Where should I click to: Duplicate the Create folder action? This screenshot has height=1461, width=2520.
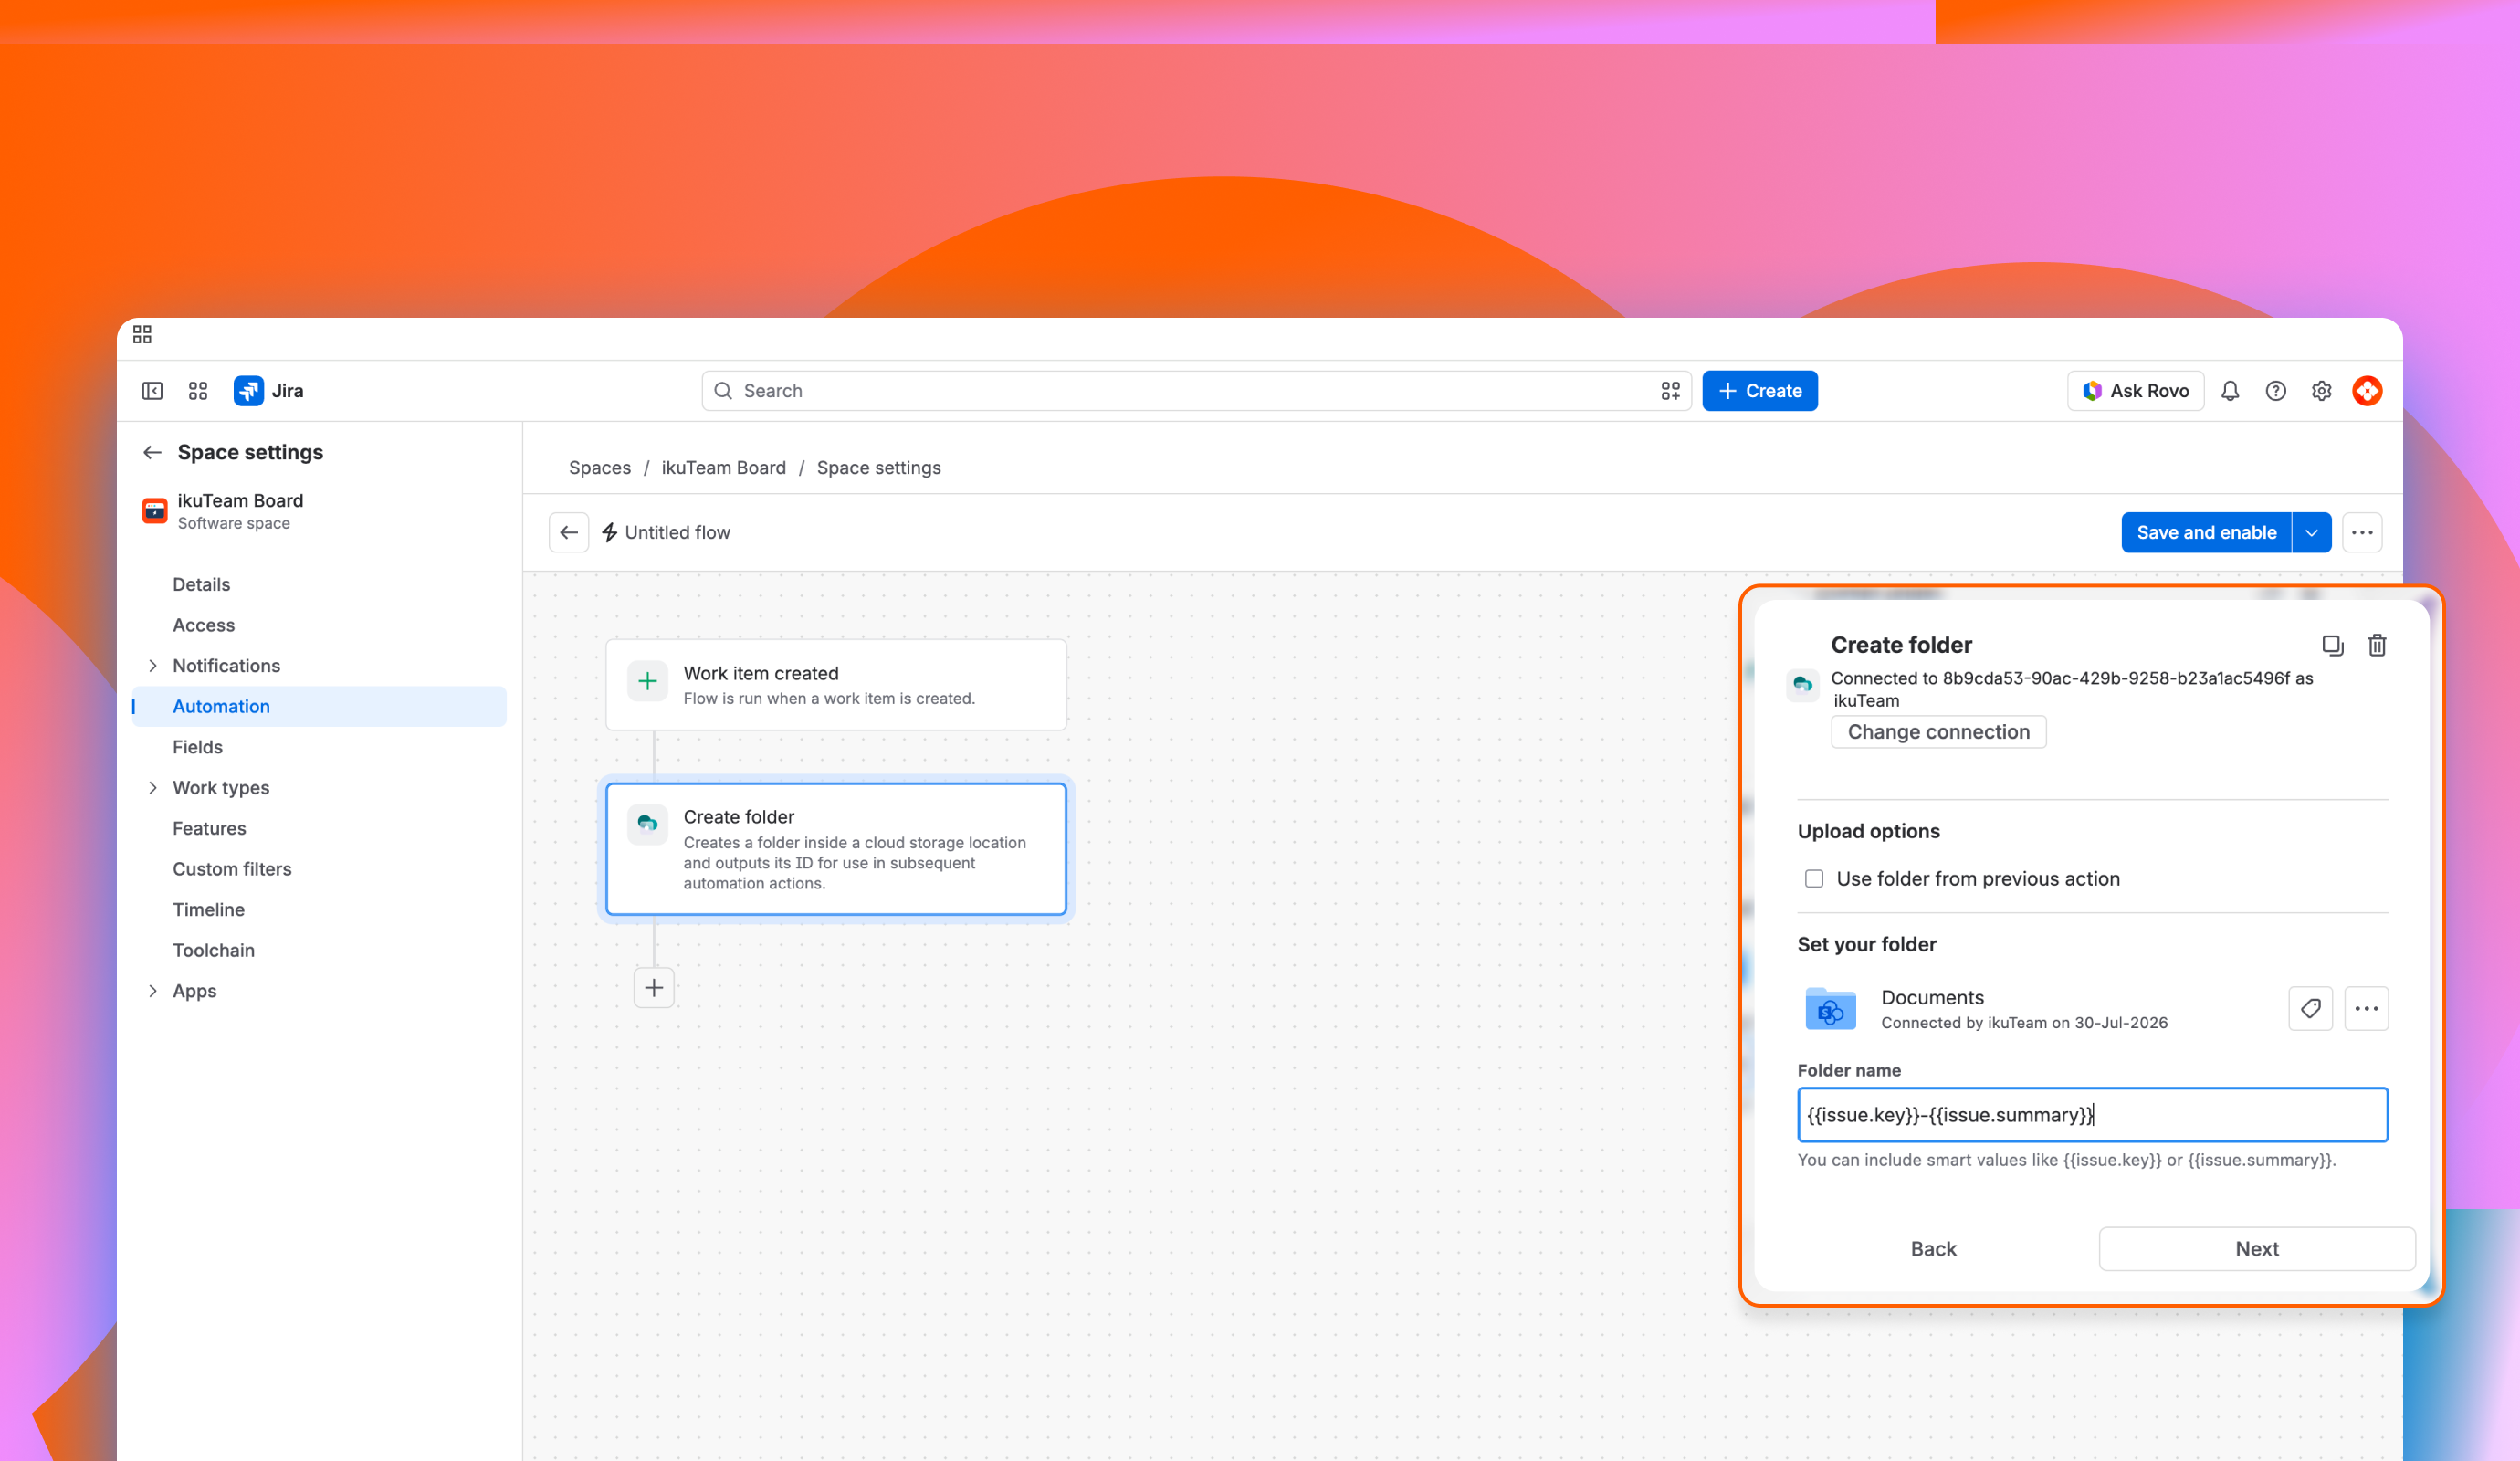pyautogui.click(x=2332, y=646)
